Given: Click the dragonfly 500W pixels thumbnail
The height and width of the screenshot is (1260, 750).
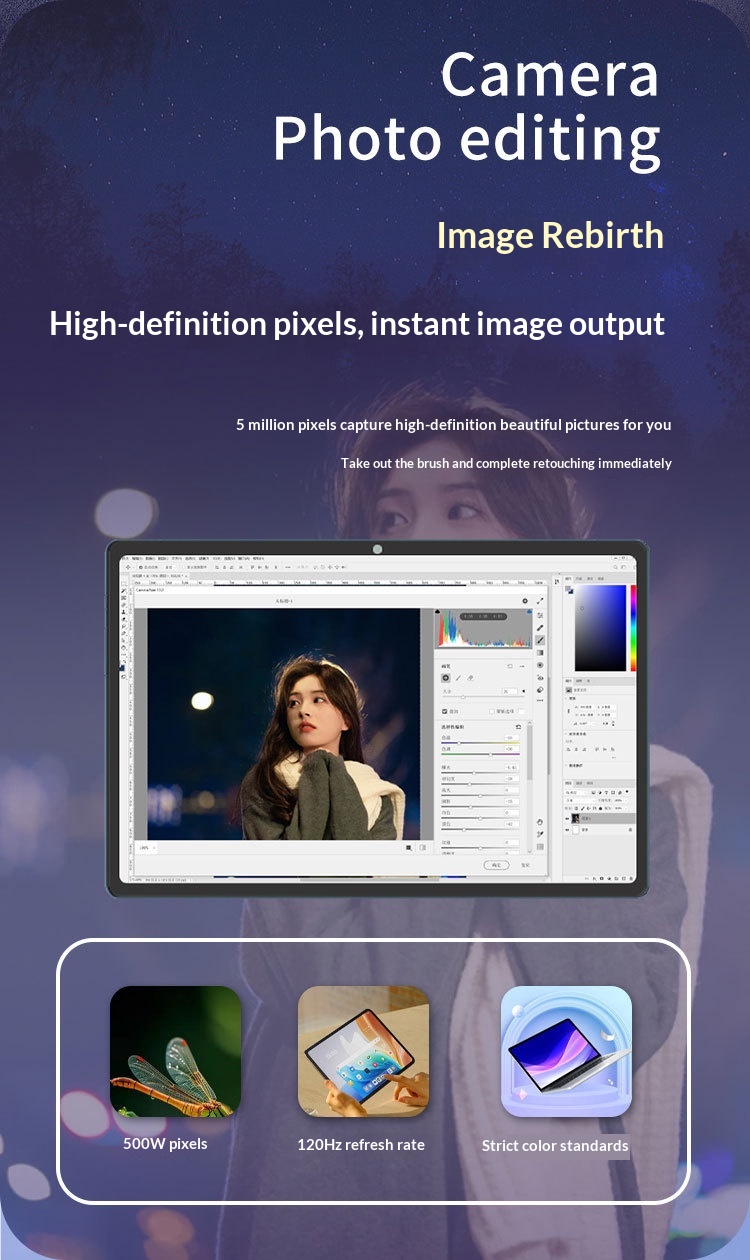Looking at the screenshot, I should [x=175, y=1051].
